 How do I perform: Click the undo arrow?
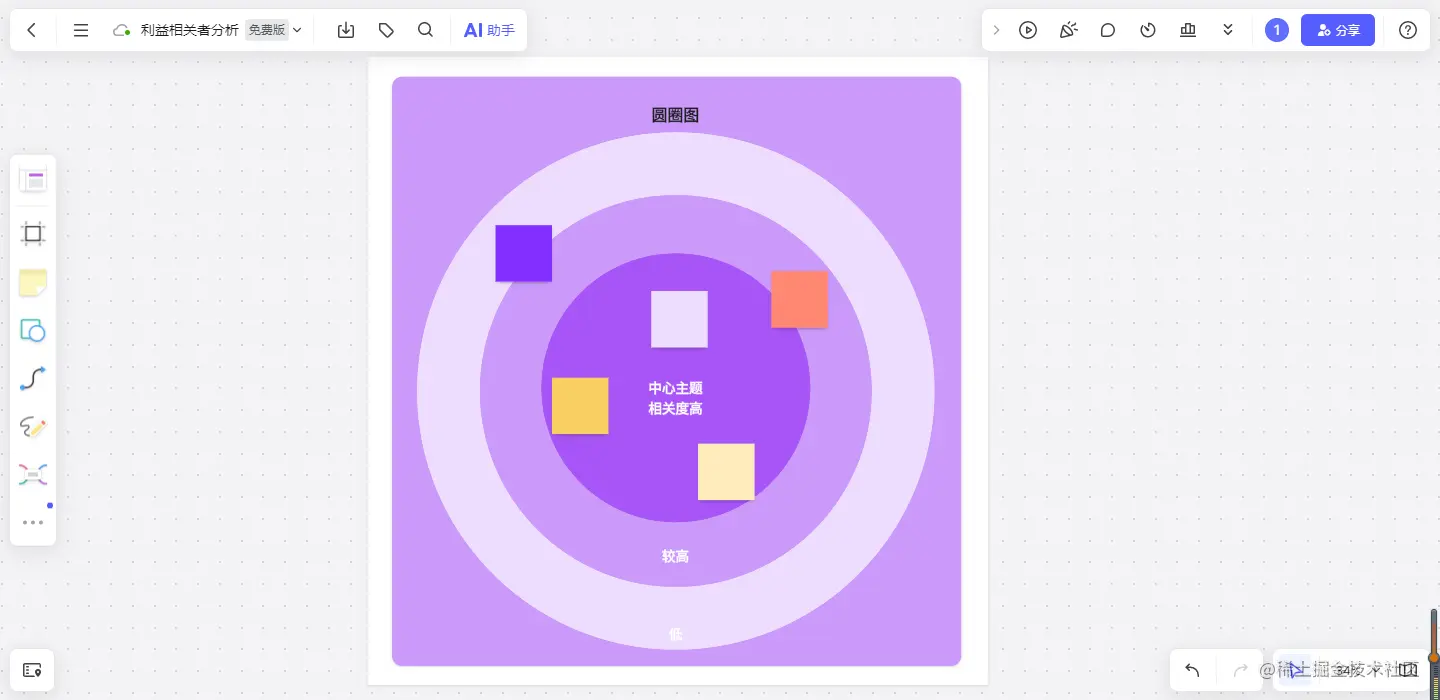[1192, 670]
